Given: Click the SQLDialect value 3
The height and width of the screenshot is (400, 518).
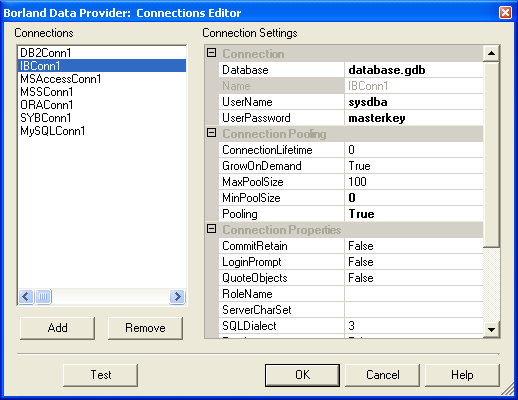Looking at the screenshot, I should pos(414,326).
